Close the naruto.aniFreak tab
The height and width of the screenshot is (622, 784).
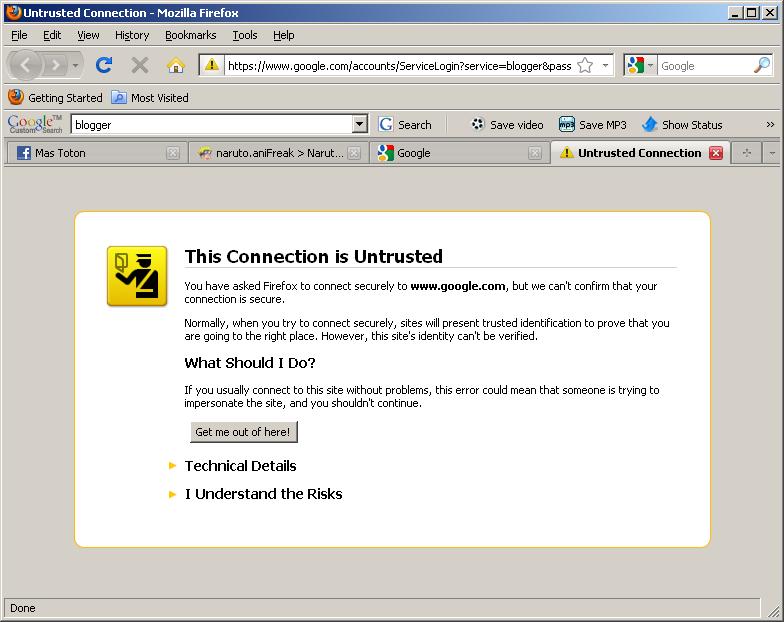pyautogui.click(x=354, y=153)
